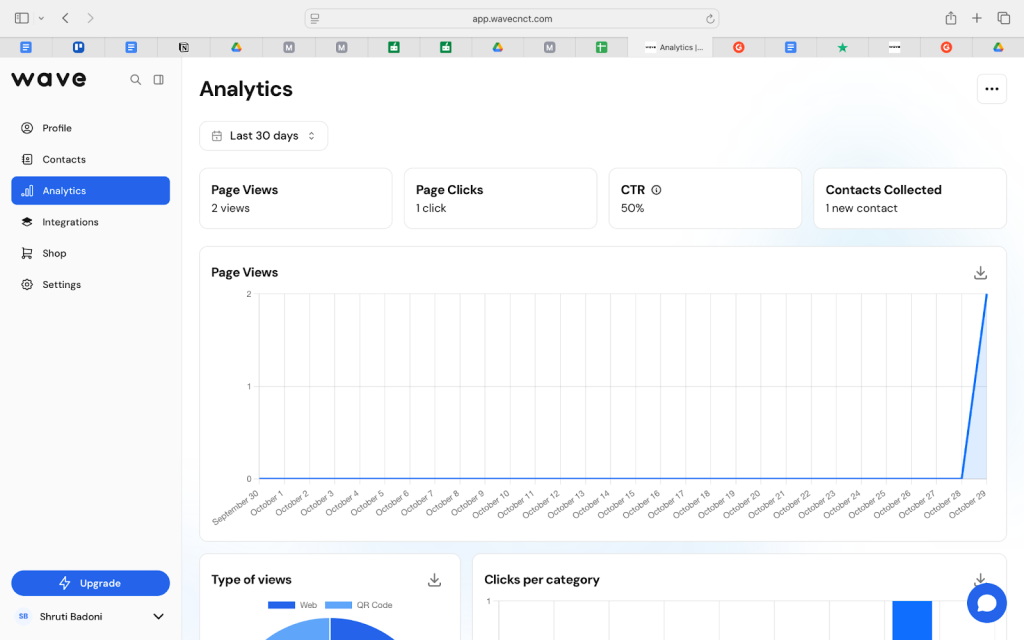
Task: Click the Upgrade button
Action: [90, 583]
